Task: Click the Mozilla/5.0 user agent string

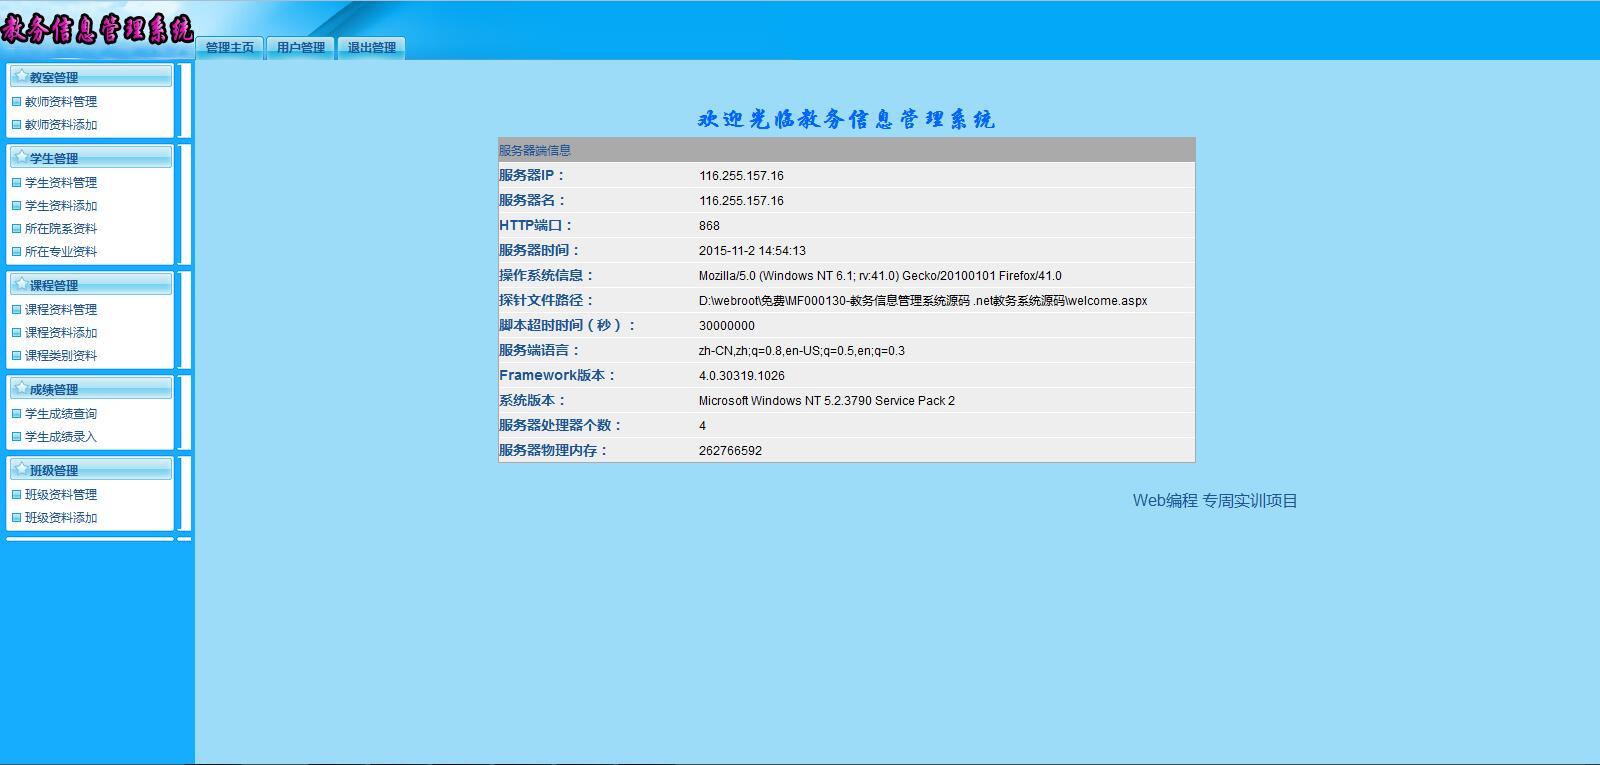Action: (x=880, y=276)
